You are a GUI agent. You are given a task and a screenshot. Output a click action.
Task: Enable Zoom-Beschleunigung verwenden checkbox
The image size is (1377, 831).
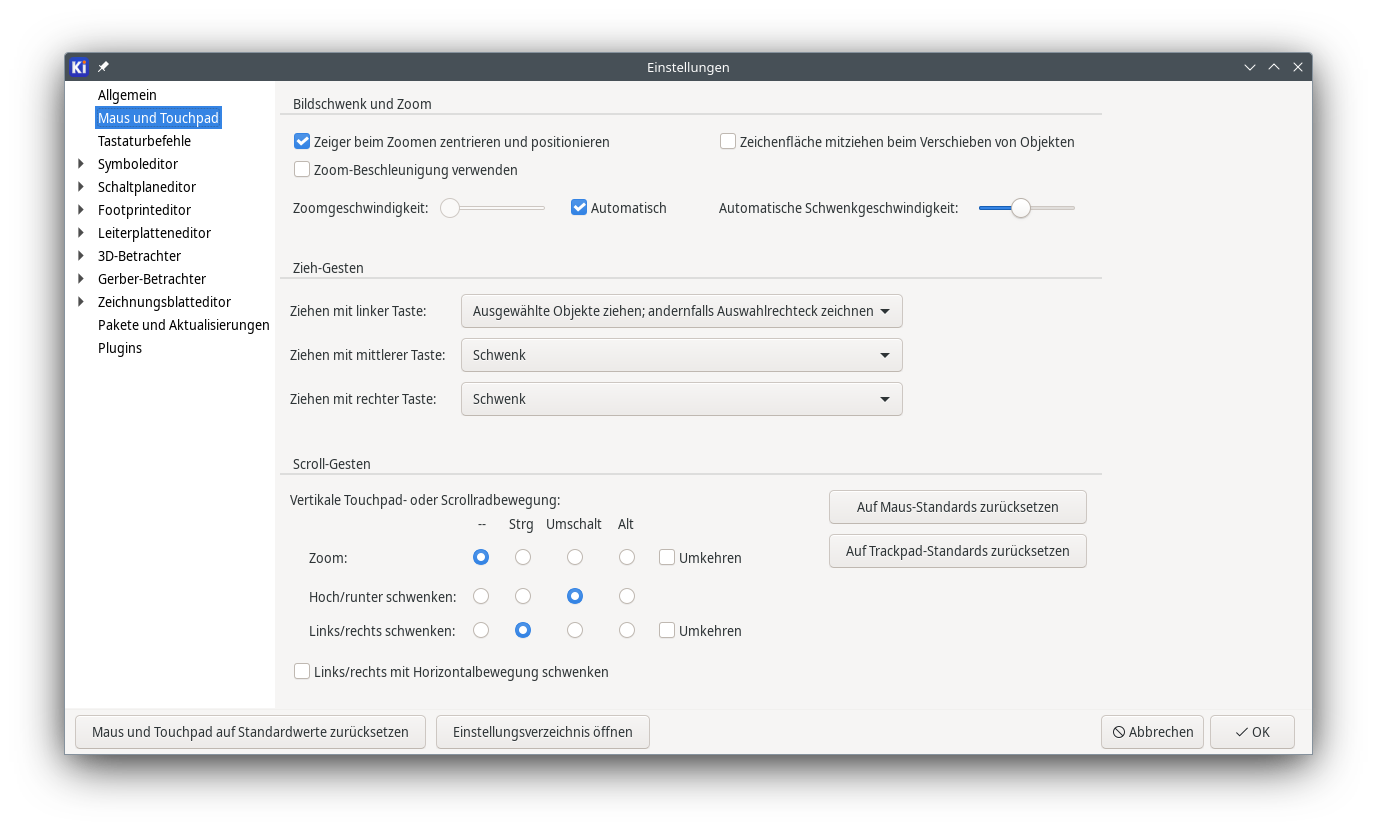pos(302,170)
